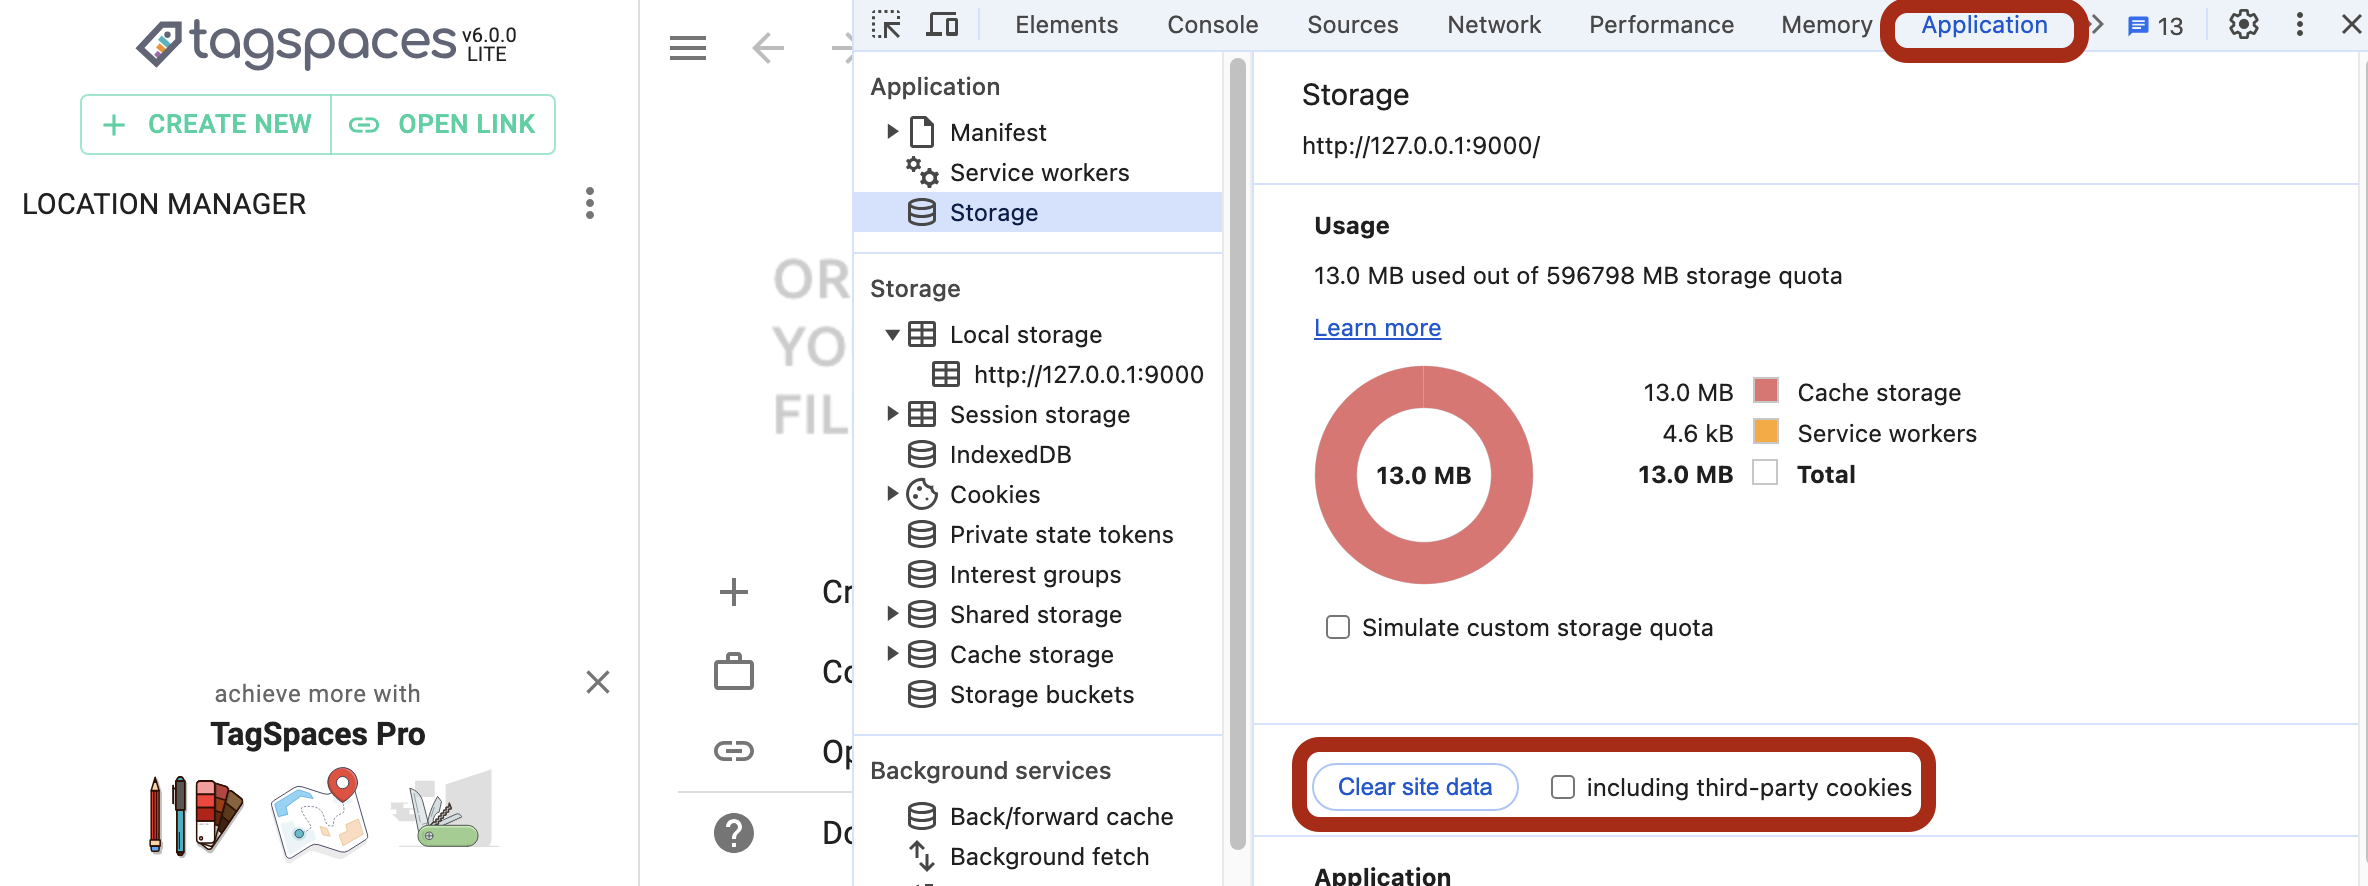Screen dimensions: 2368x886
Task: Open the DevTools three-dot customize menu
Action: click(x=2300, y=24)
